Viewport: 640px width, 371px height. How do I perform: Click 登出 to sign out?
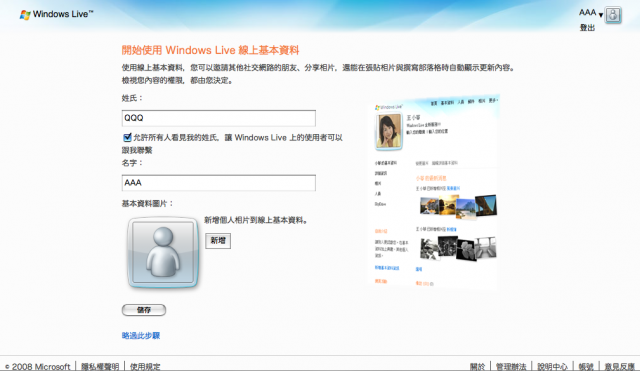(587, 28)
